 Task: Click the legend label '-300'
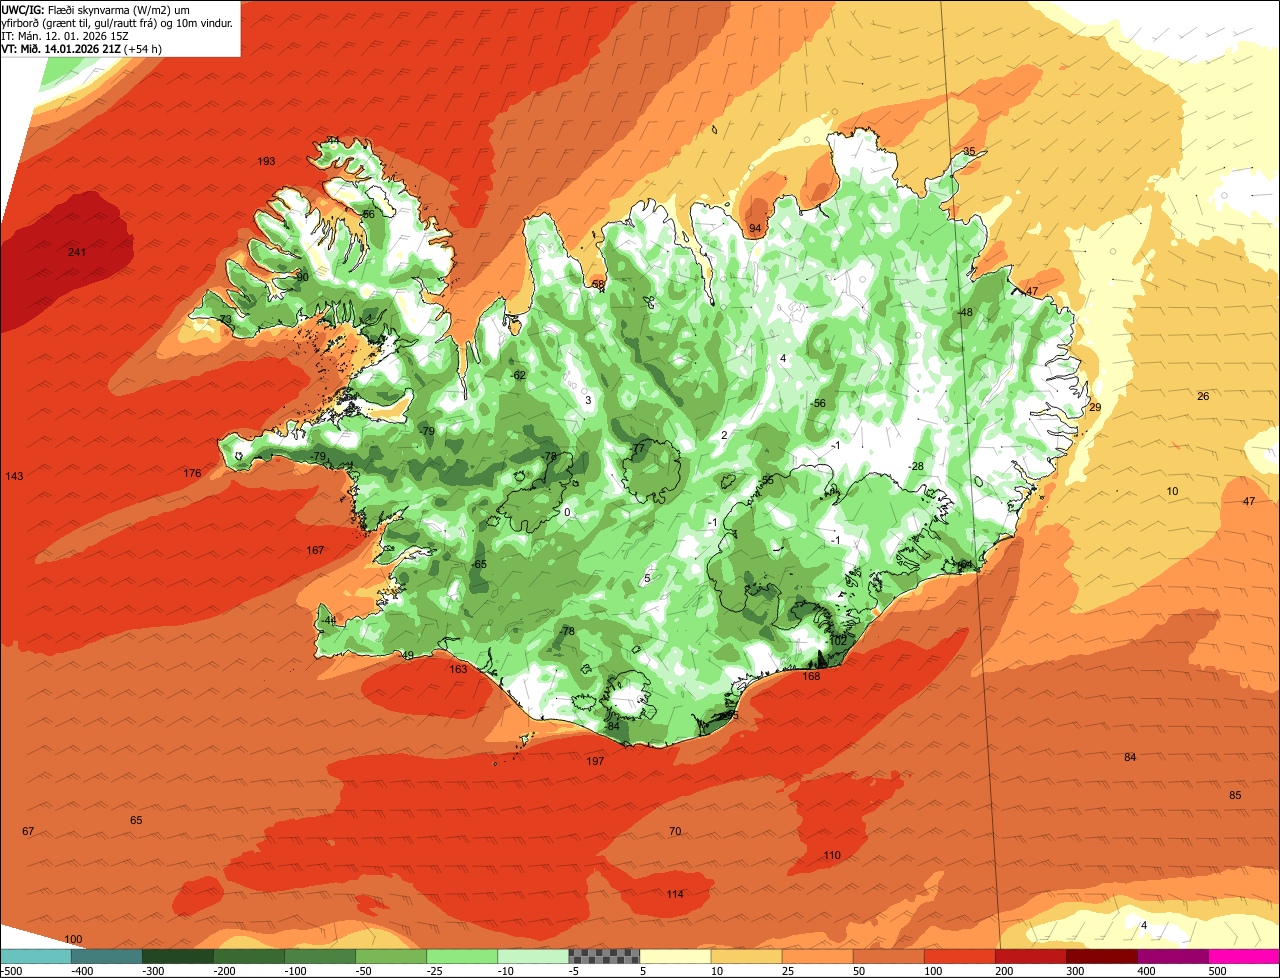(x=153, y=971)
